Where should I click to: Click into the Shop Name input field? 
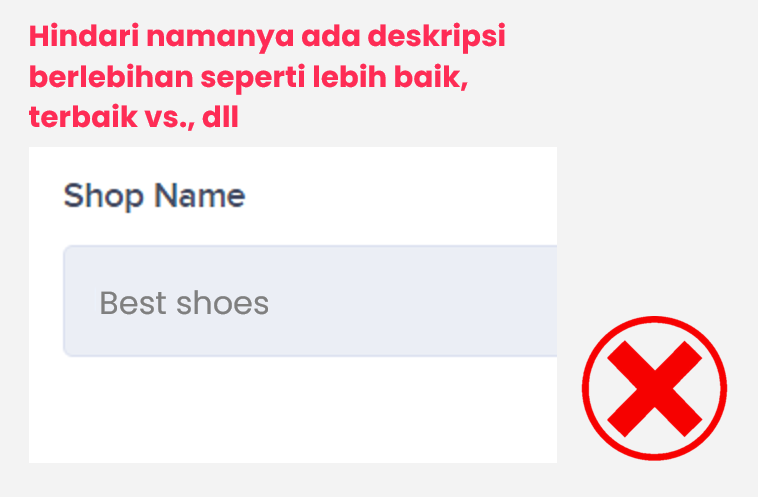(x=310, y=301)
